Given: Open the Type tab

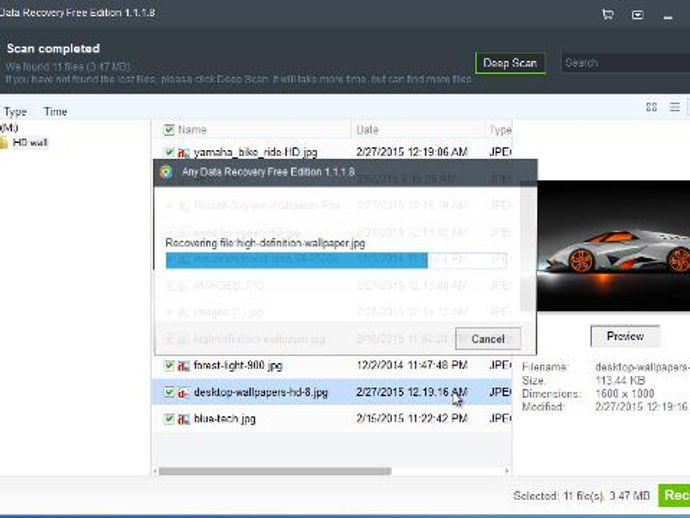Looking at the screenshot, I should point(15,112).
